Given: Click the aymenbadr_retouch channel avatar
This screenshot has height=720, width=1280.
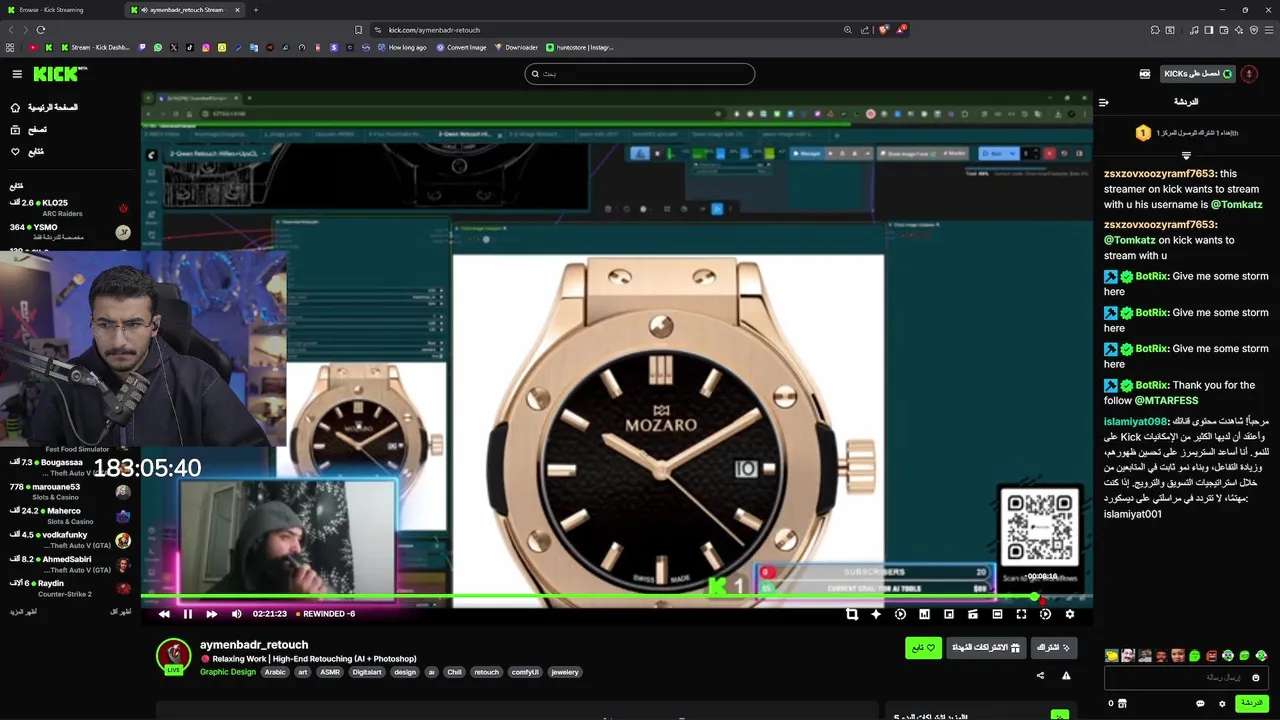Looking at the screenshot, I should tap(173, 655).
